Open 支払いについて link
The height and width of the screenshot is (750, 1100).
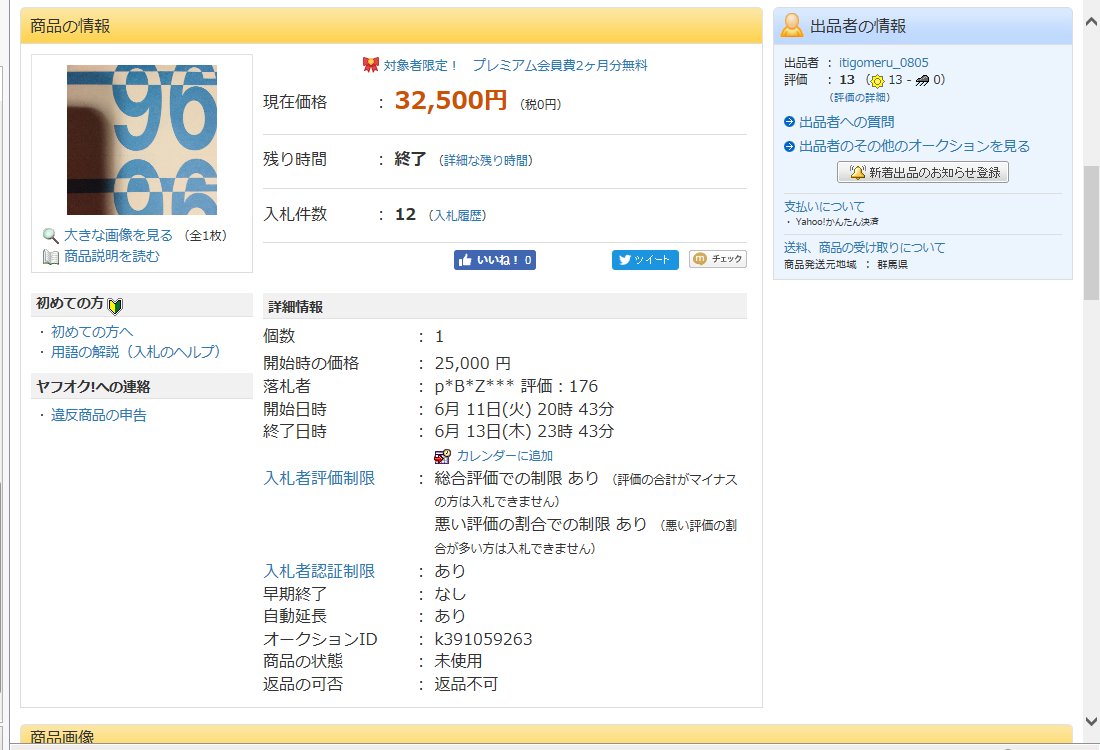(x=824, y=206)
